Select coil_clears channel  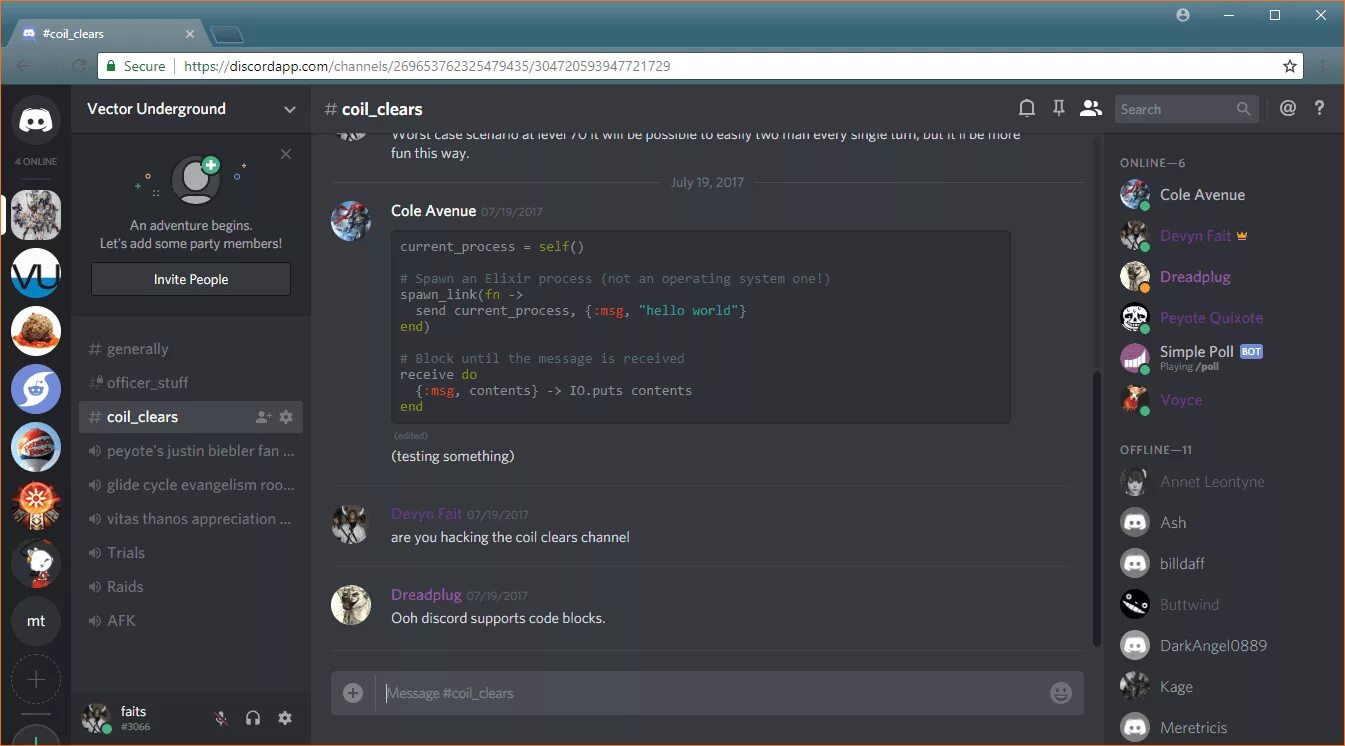point(191,417)
